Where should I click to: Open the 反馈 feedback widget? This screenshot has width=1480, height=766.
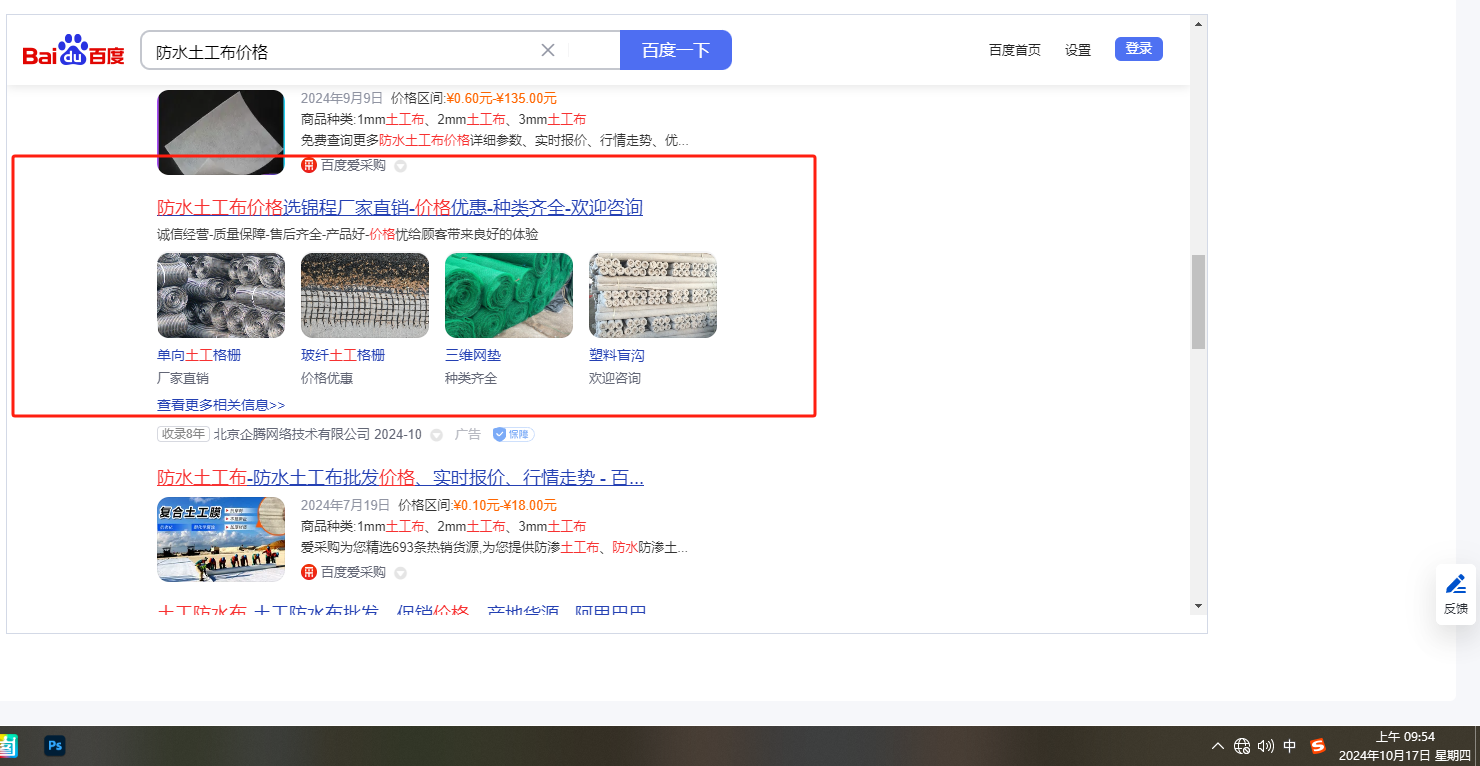pyautogui.click(x=1456, y=595)
